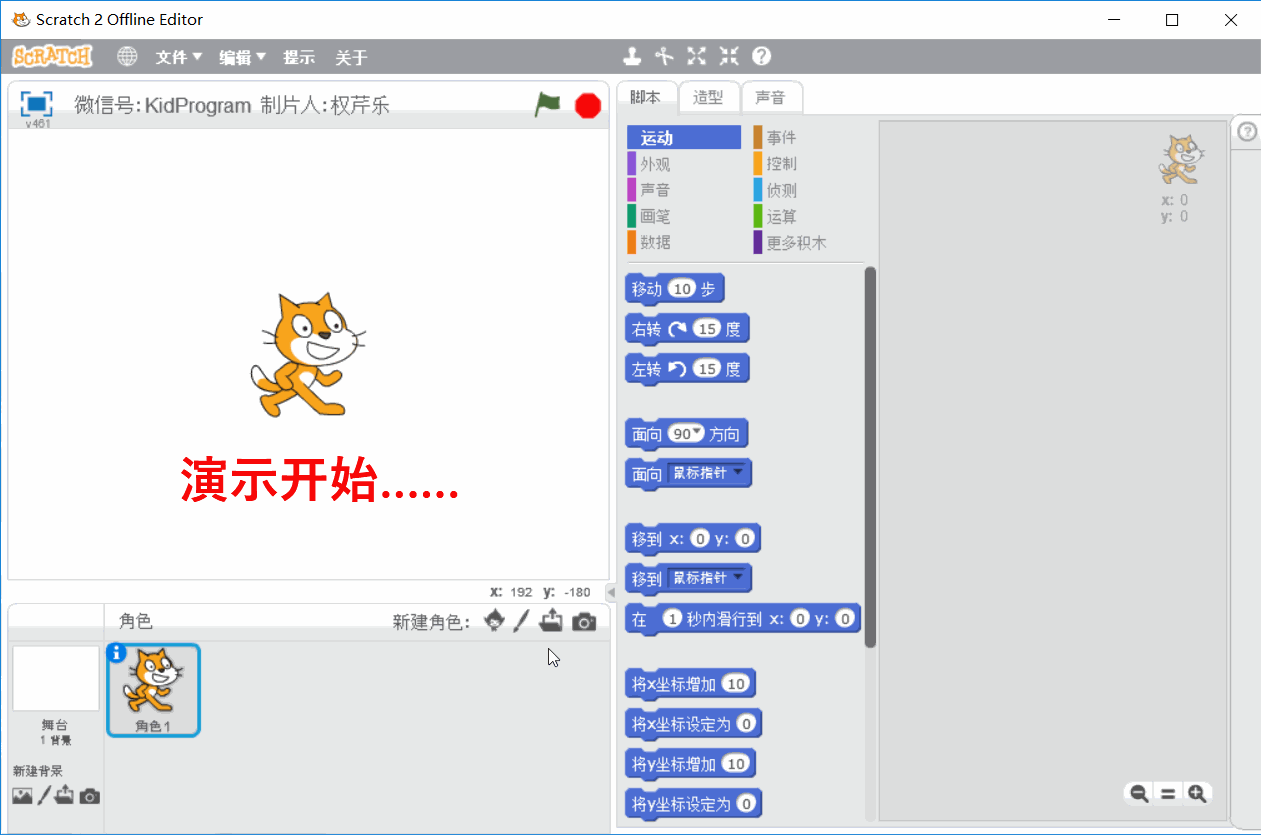Open the language globe menu

click(x=127, y=57)
